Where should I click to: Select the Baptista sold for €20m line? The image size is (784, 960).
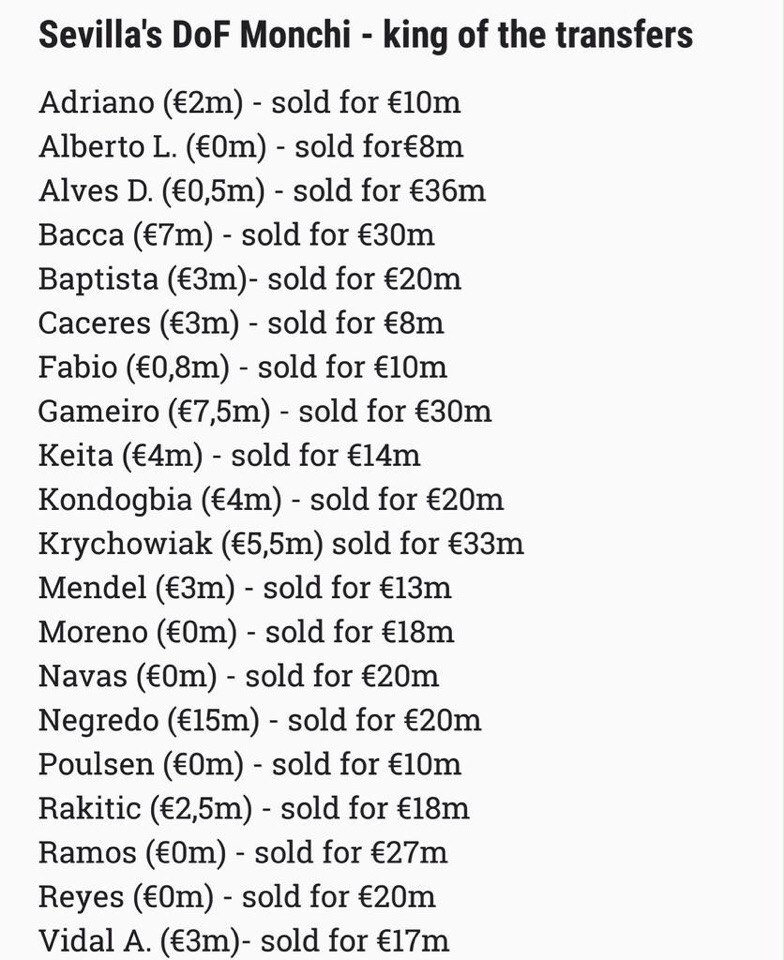click(x=249, y=279)
